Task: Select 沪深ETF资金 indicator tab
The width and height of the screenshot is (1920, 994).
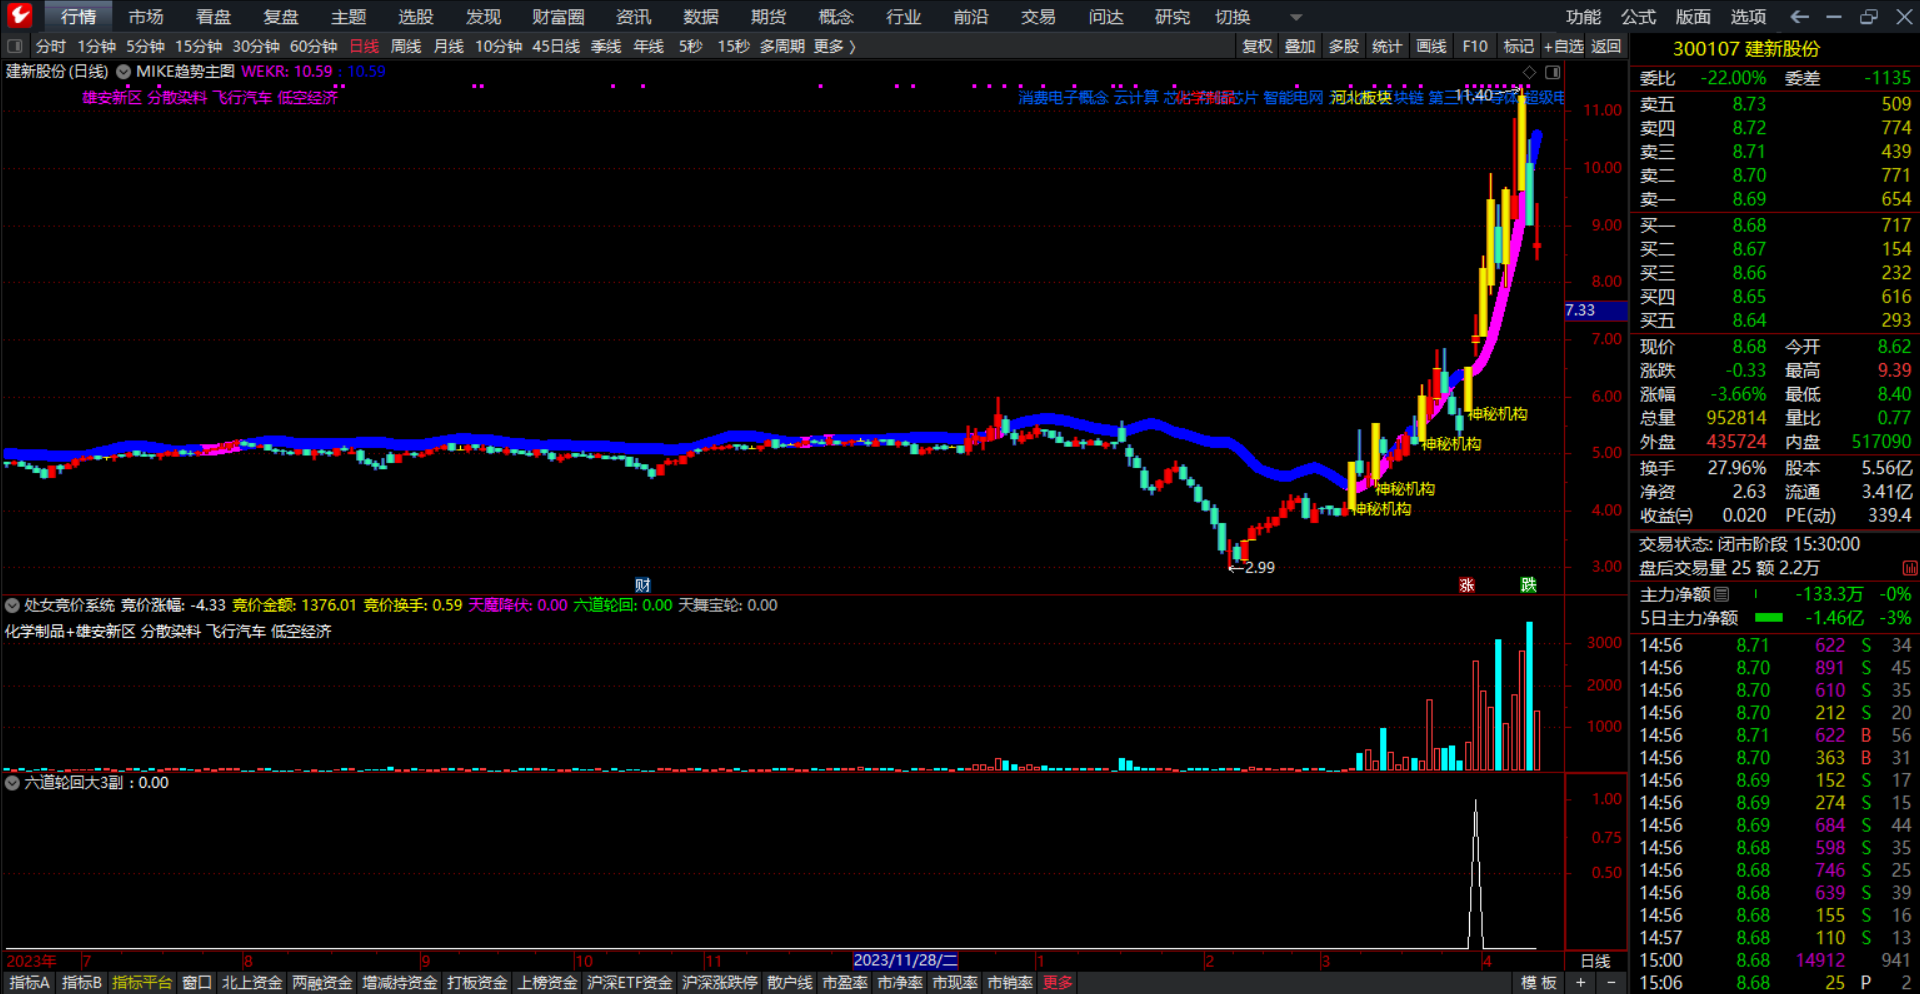Action: click(630, 983)
